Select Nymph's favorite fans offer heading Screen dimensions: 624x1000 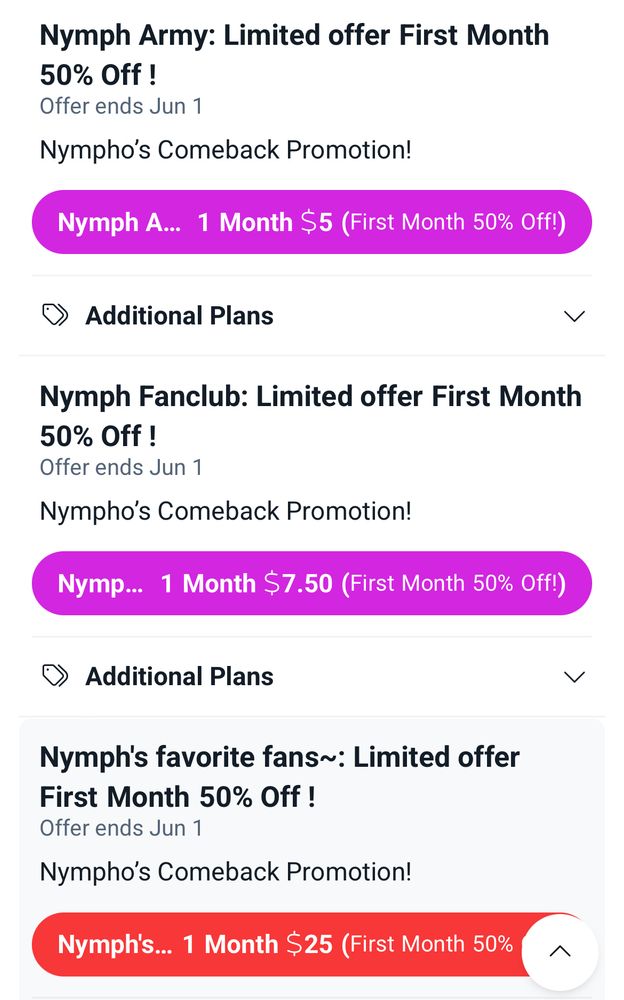click(280, 776)
